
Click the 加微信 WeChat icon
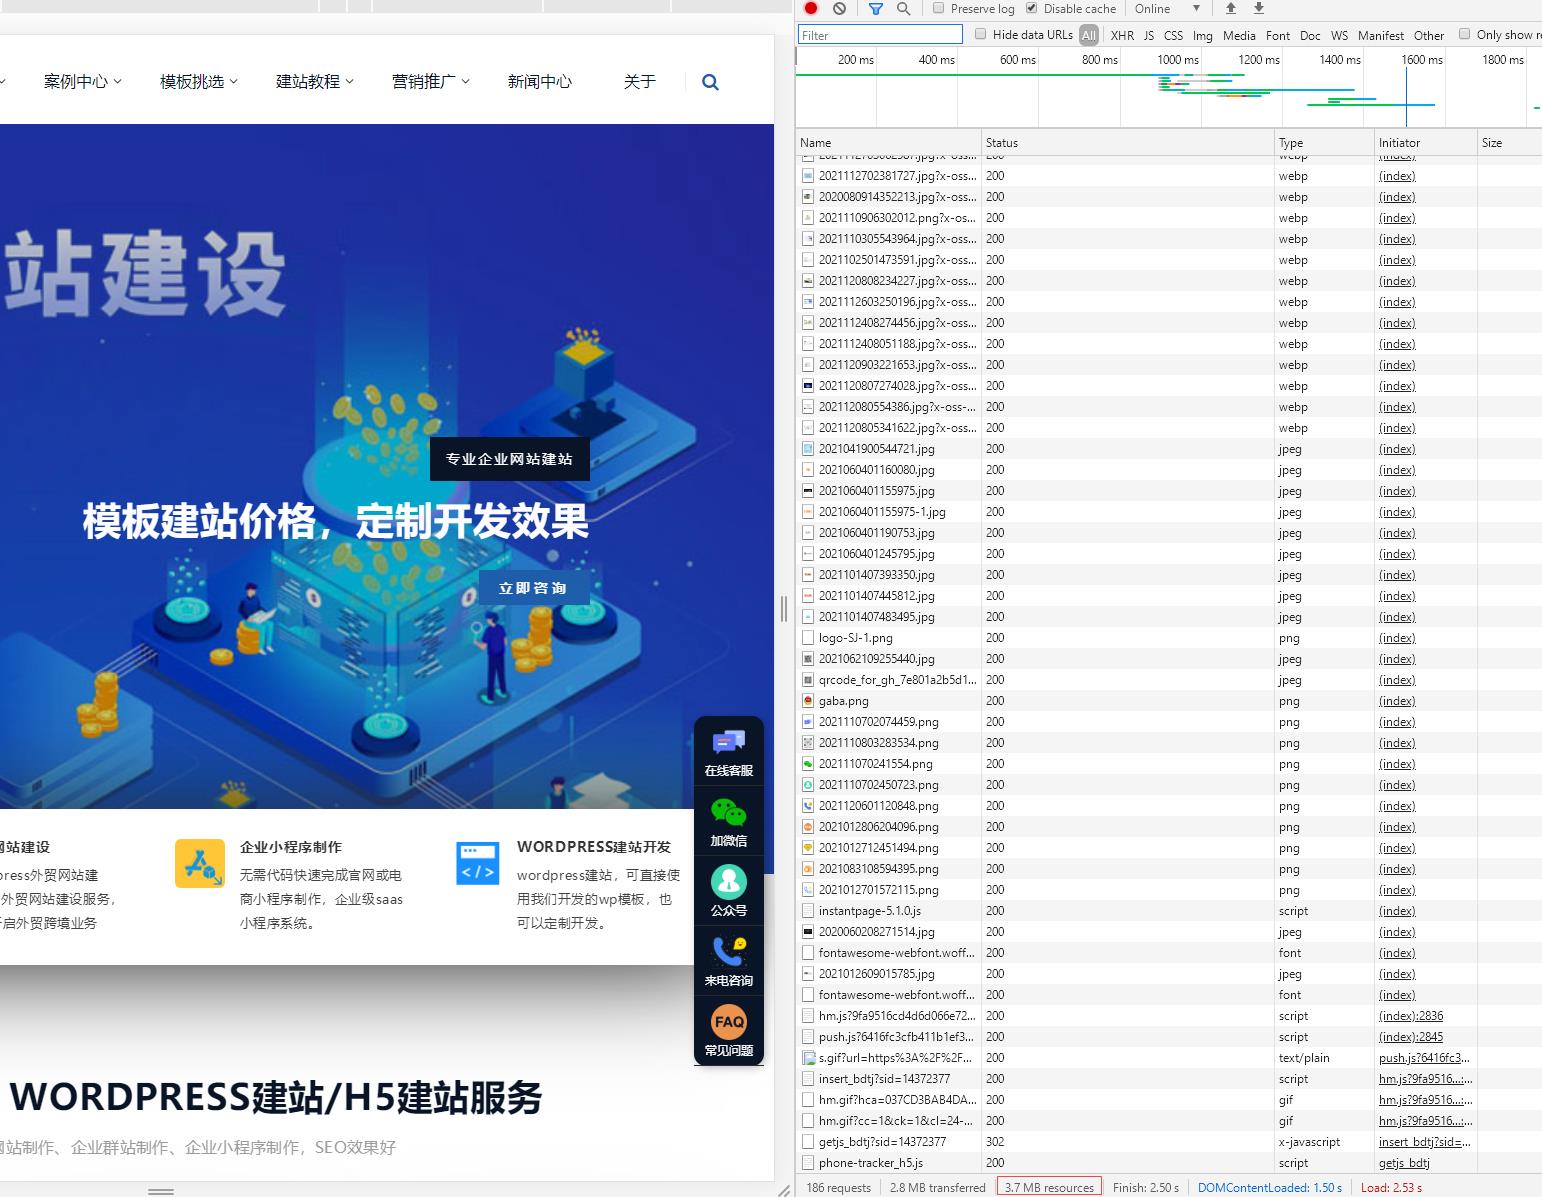click(x=728, y=822)
